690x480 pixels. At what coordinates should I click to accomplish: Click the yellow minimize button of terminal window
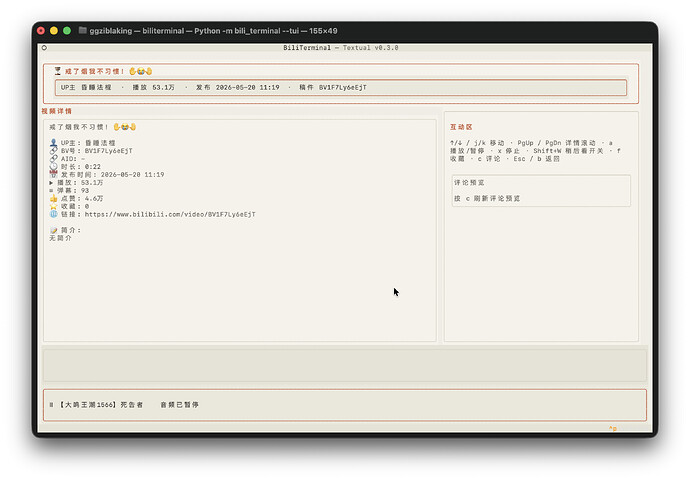pyautogui.click(x=54, y=30)
